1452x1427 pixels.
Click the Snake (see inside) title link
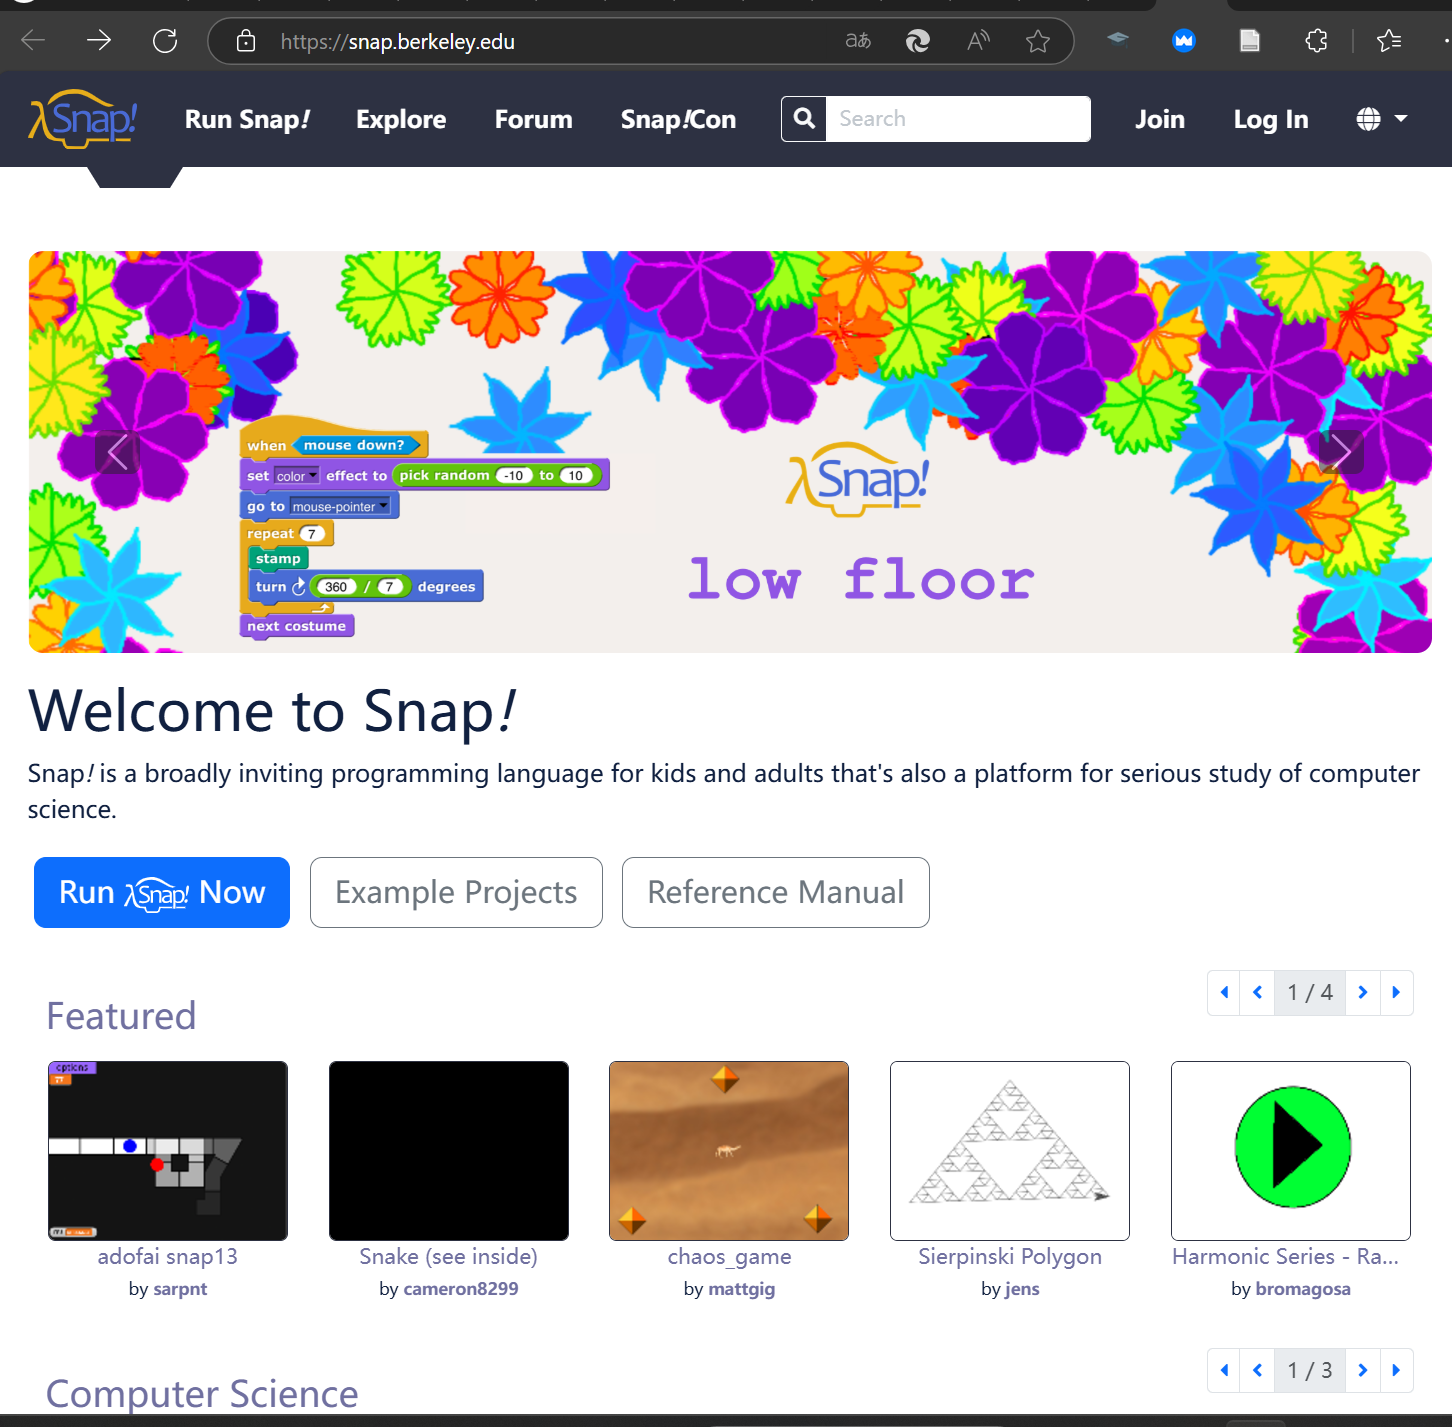449,1257
